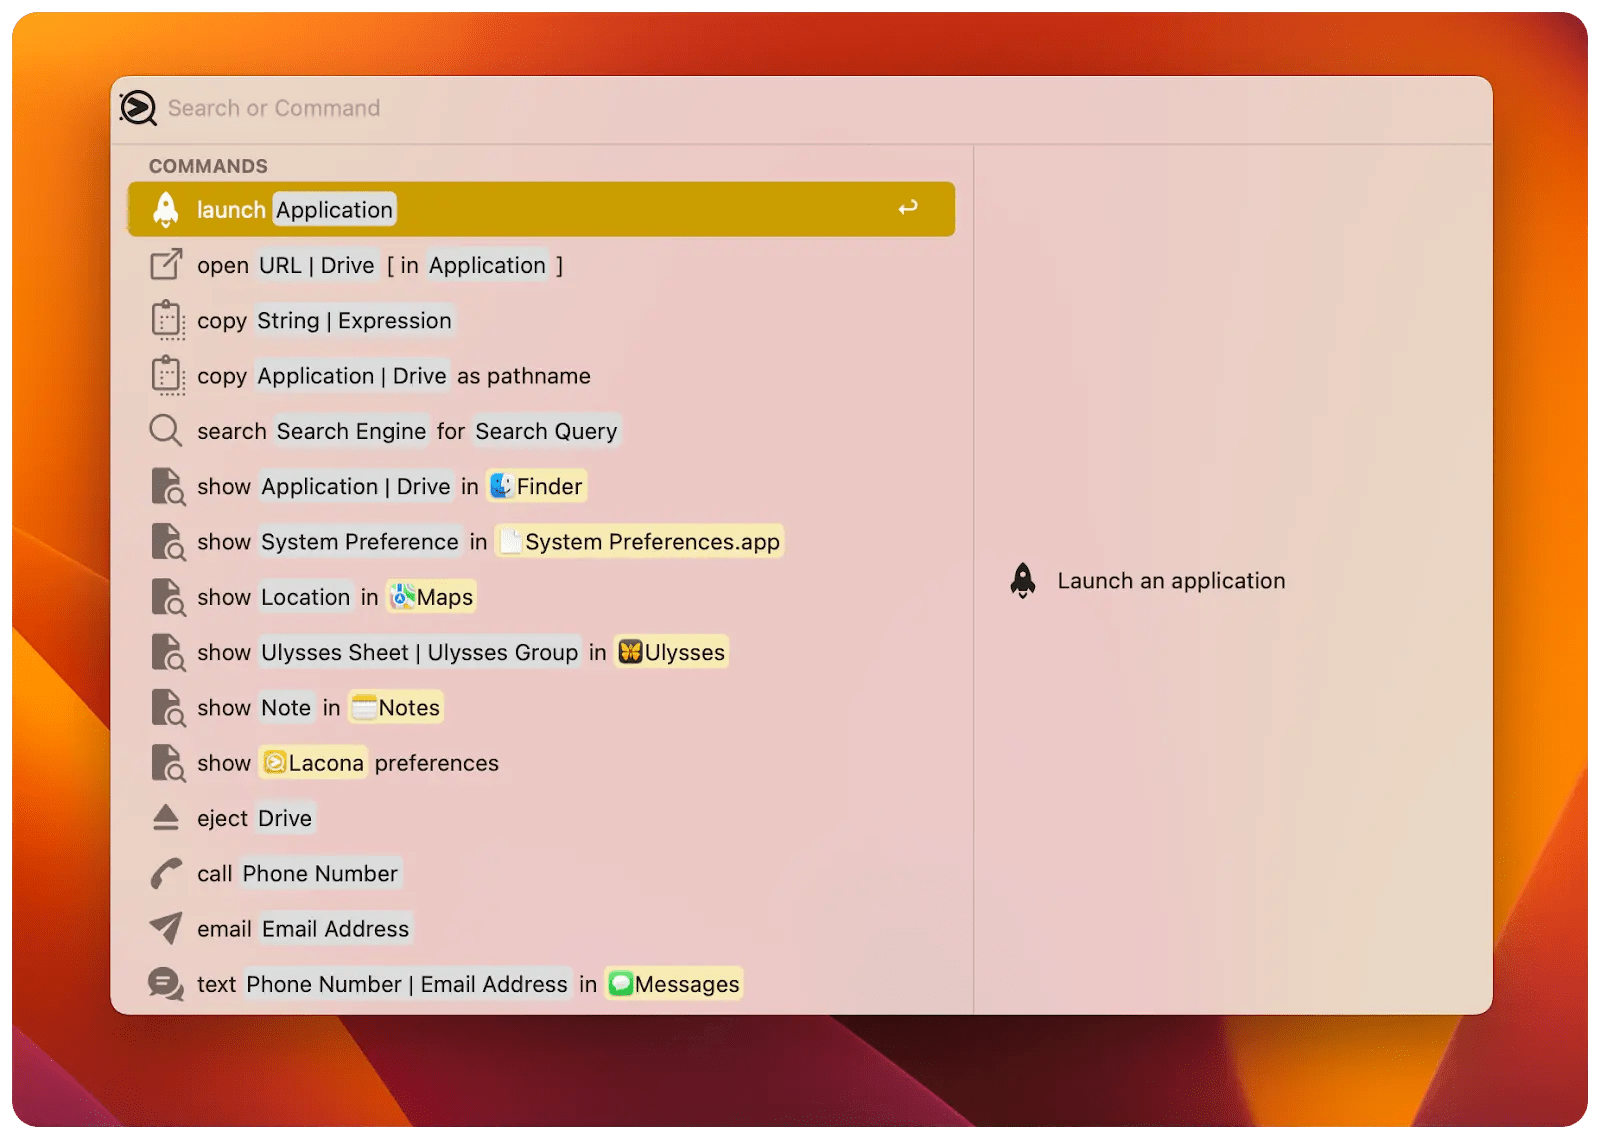
Task: Click the rocket icon on the launch command
Action: tap(165, 208)
